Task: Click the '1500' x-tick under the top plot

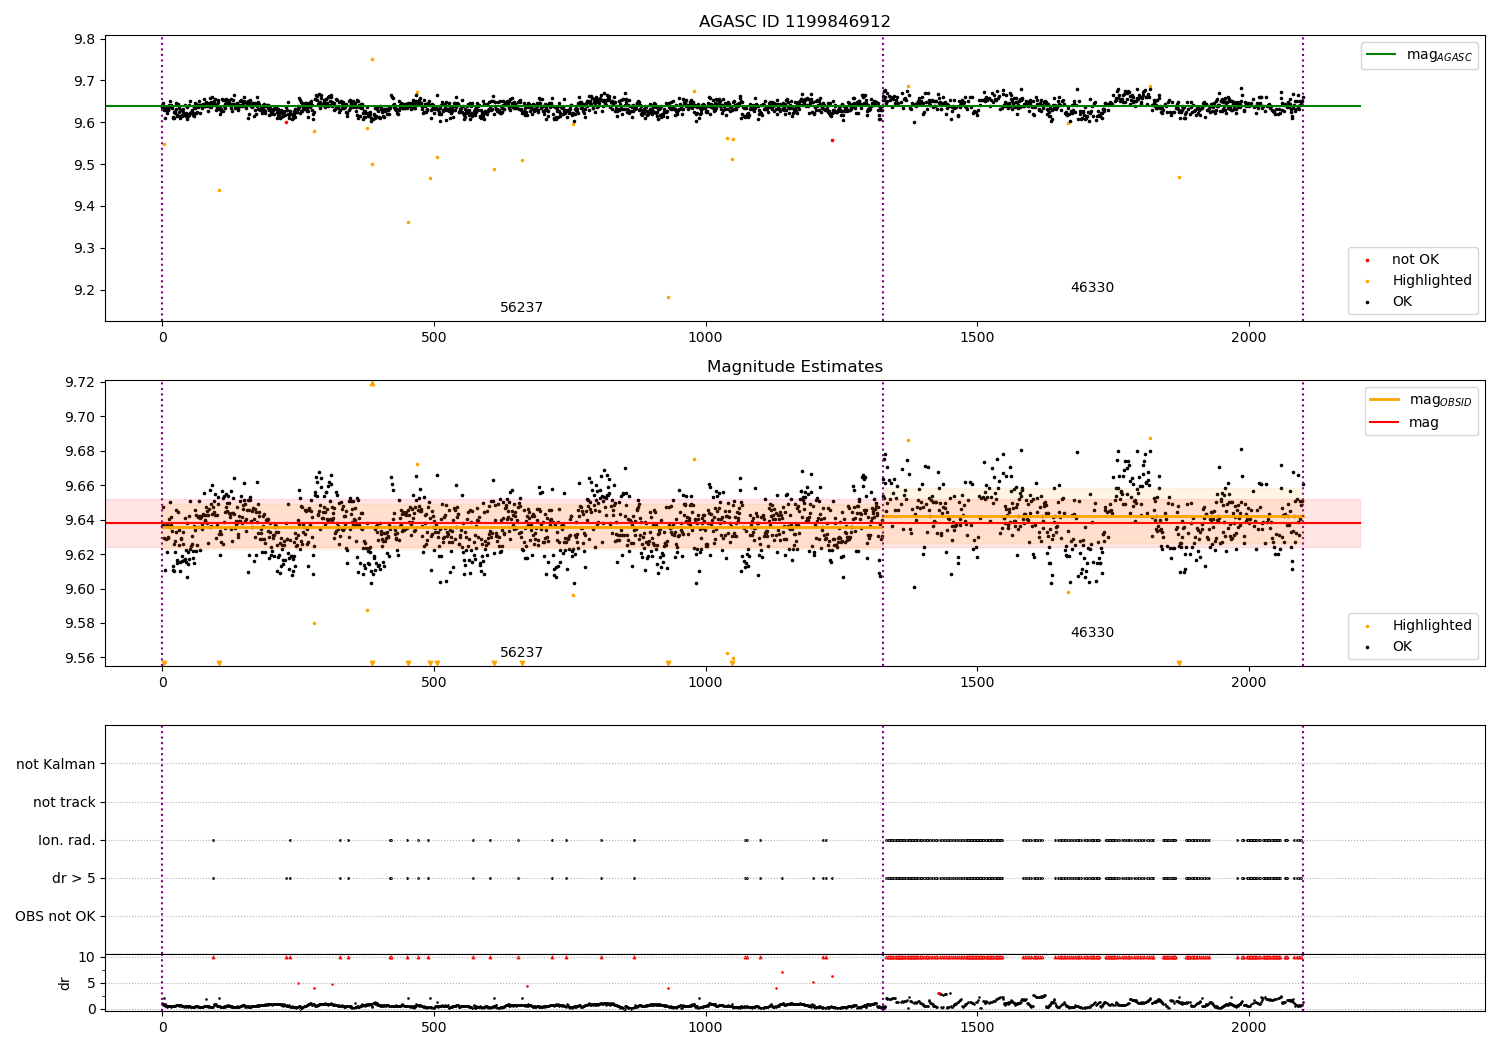Action: [977, 339]
